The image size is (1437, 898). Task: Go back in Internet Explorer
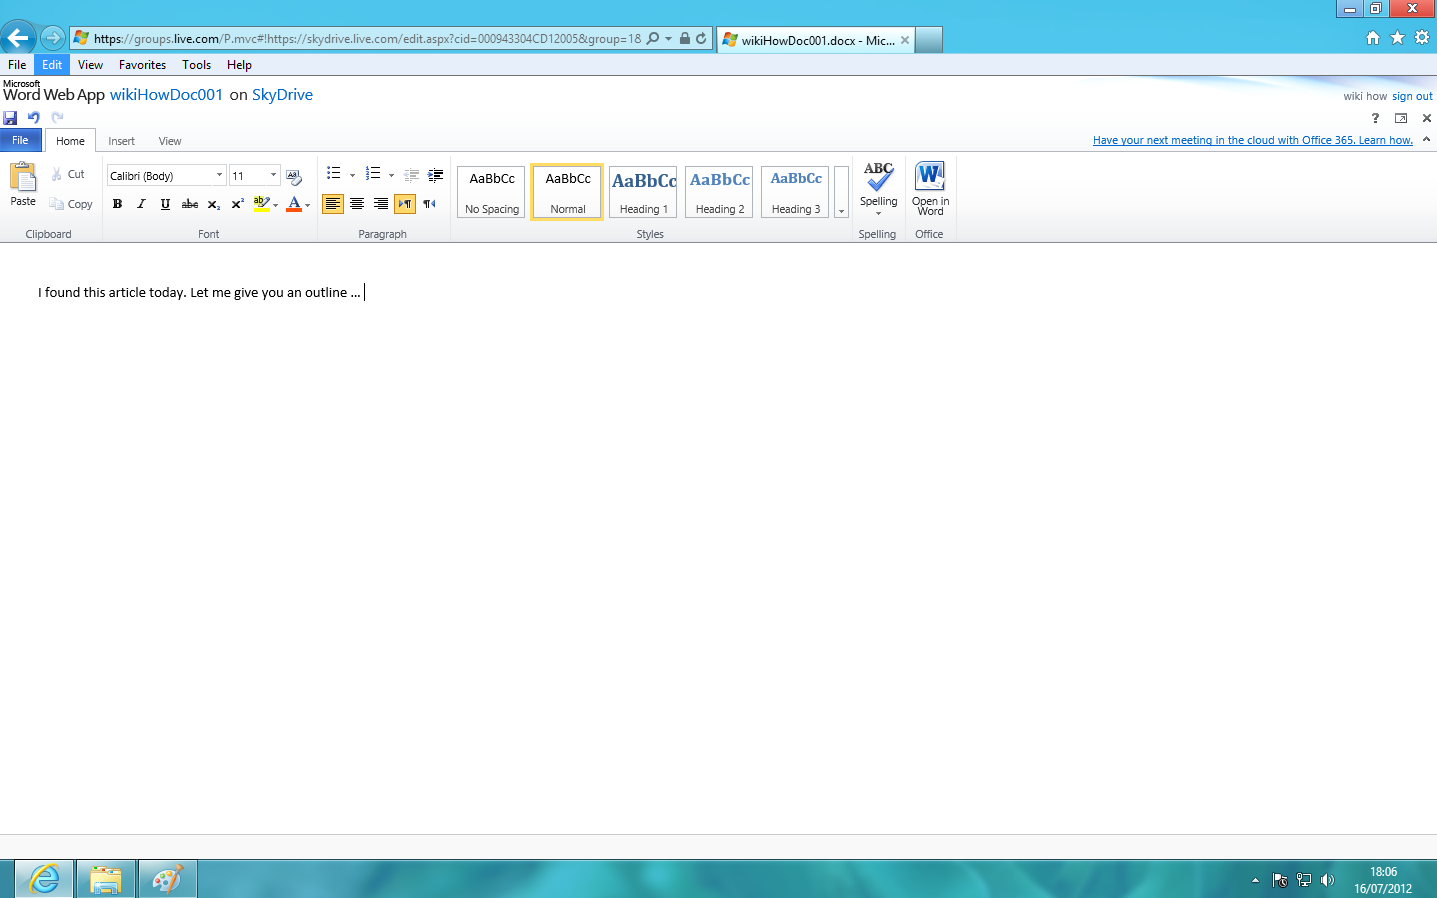coord(18,39)
